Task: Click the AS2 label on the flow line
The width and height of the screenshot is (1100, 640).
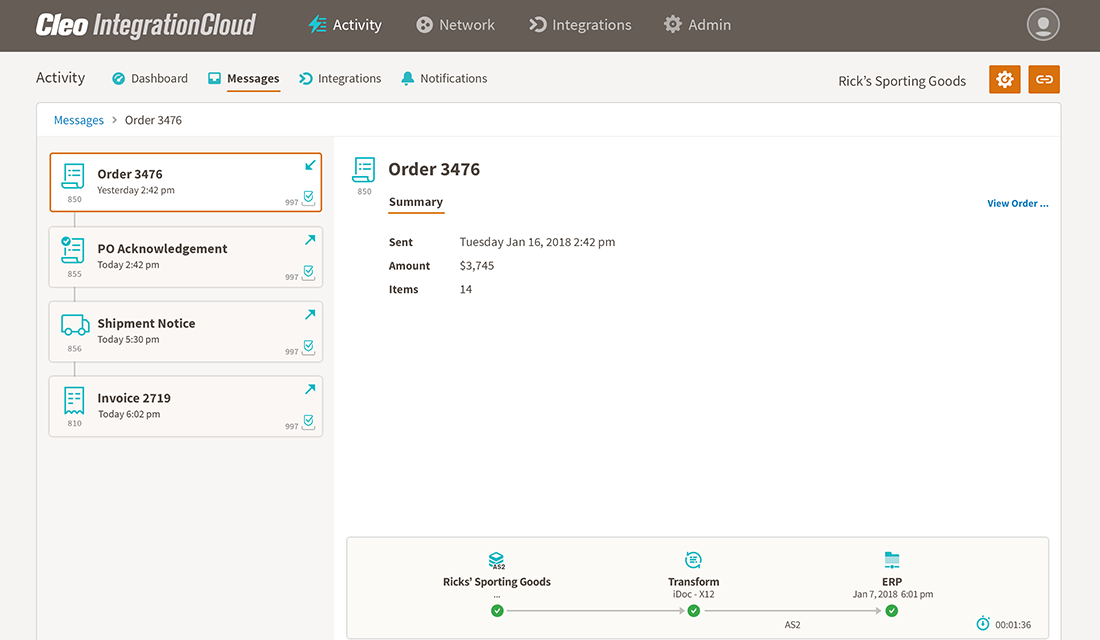Action: point(792,625)
